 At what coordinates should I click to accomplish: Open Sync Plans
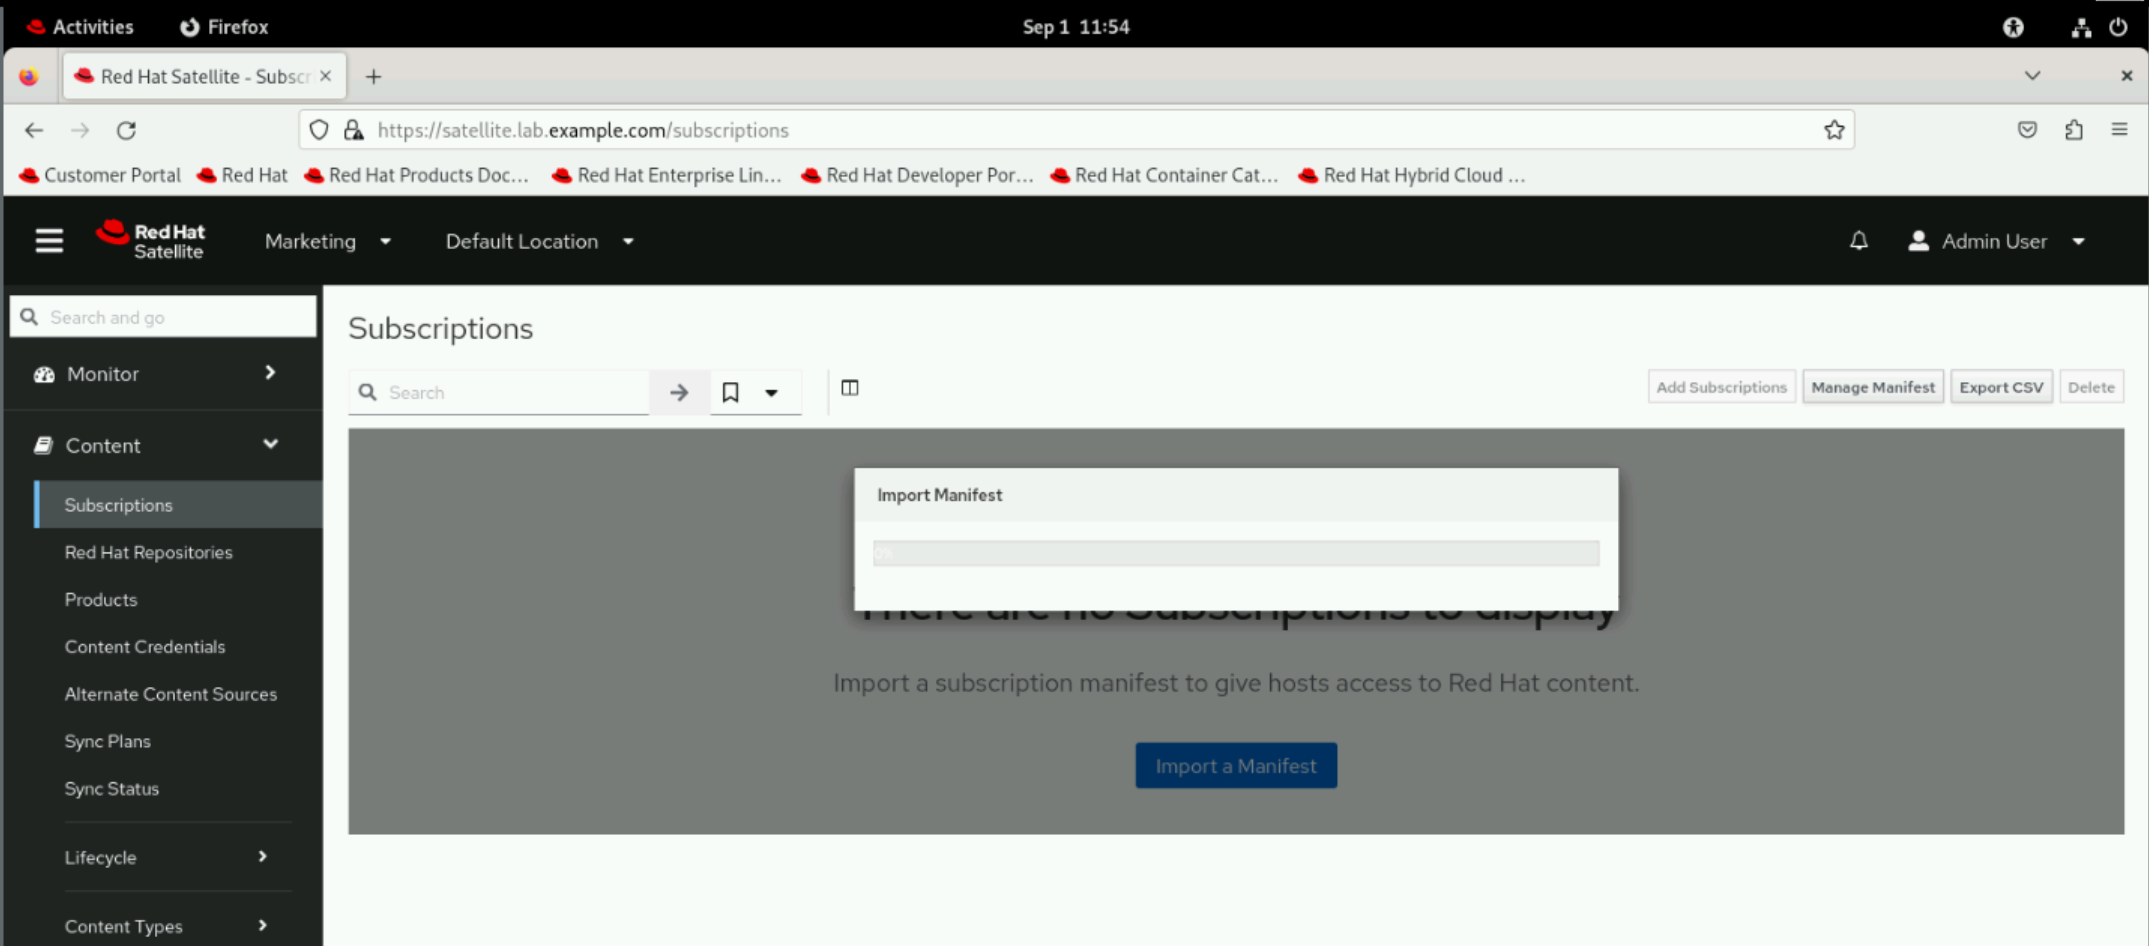click(108, 741)
